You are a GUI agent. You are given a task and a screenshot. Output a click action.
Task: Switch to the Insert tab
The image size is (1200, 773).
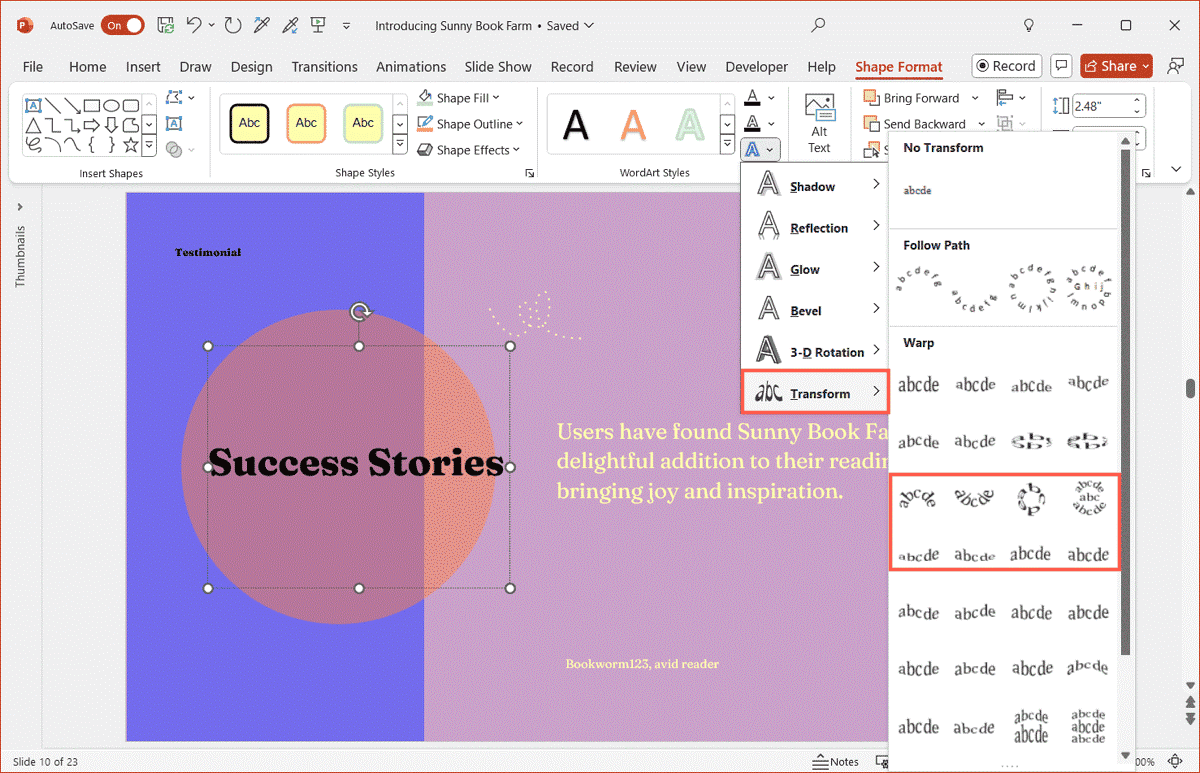pyautogui.click(x=143, y=67)
